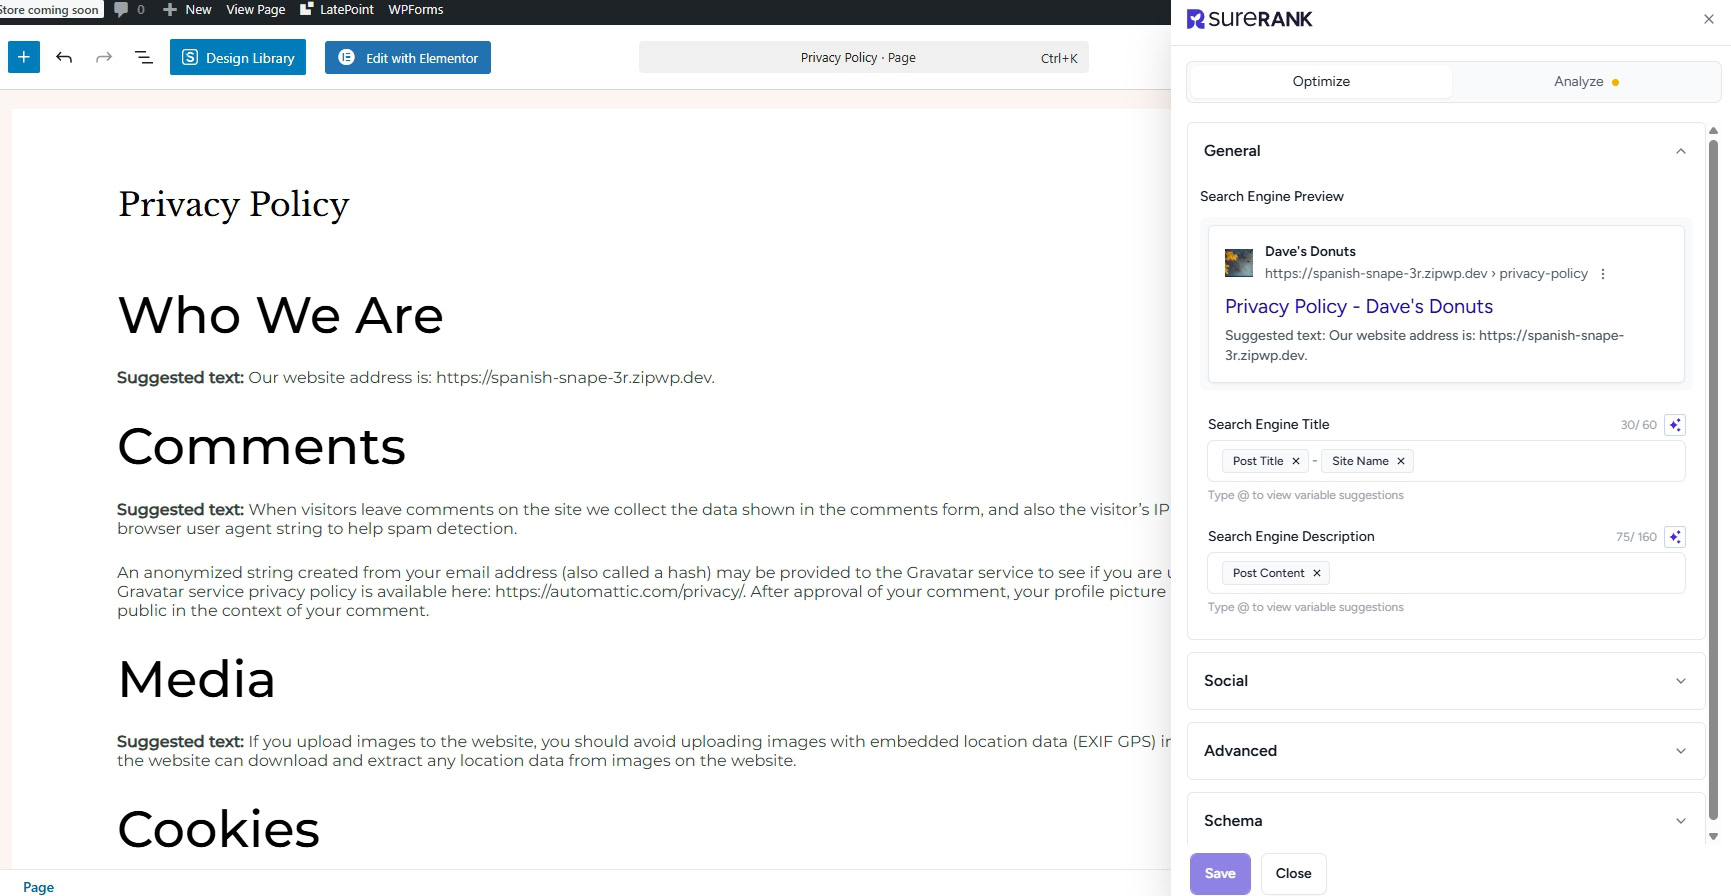Image resolution: width=1731 pixels, height=896 pixels.
Task: Open the Design Library
Action: [x=238, y=58]
